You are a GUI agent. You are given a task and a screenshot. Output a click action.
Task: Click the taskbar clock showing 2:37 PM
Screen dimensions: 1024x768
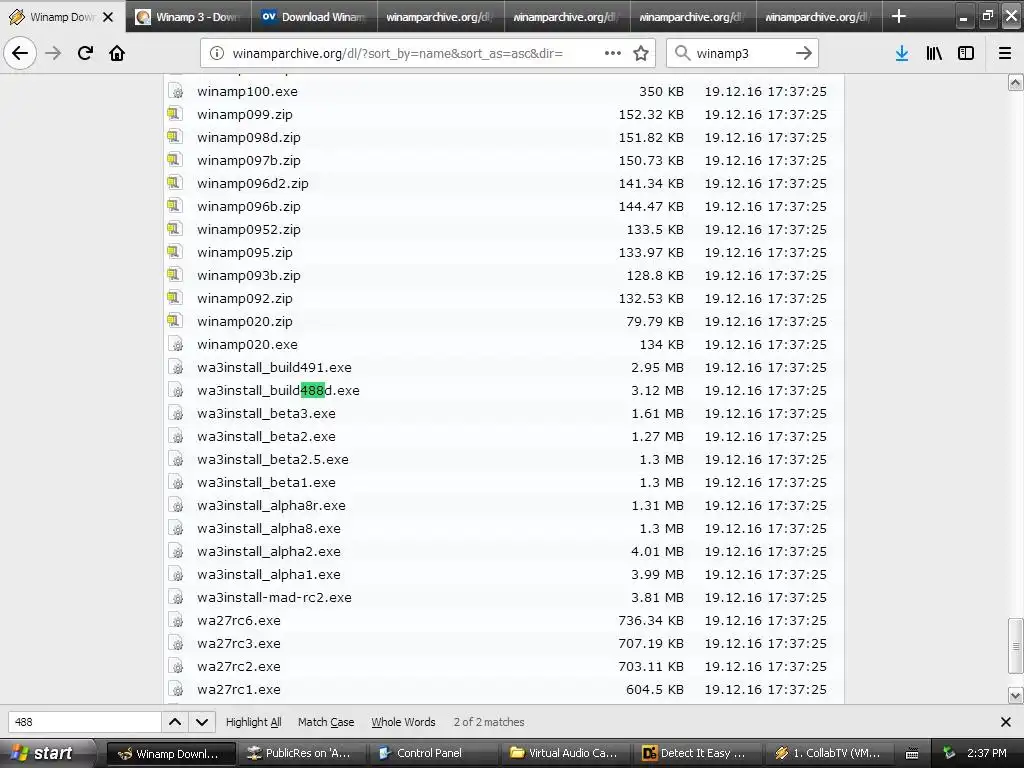pyautogui.click(x=987, y=753)
